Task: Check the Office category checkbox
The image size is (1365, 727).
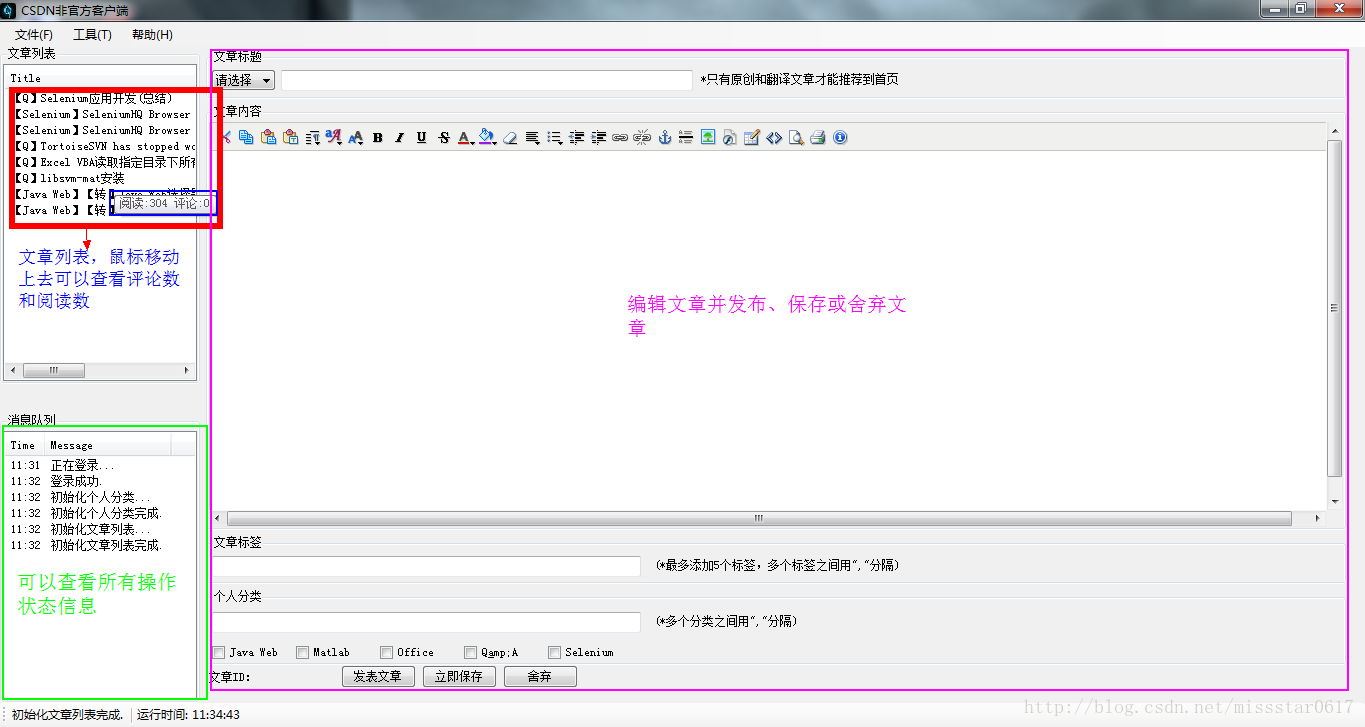Action: pos(387,653)
